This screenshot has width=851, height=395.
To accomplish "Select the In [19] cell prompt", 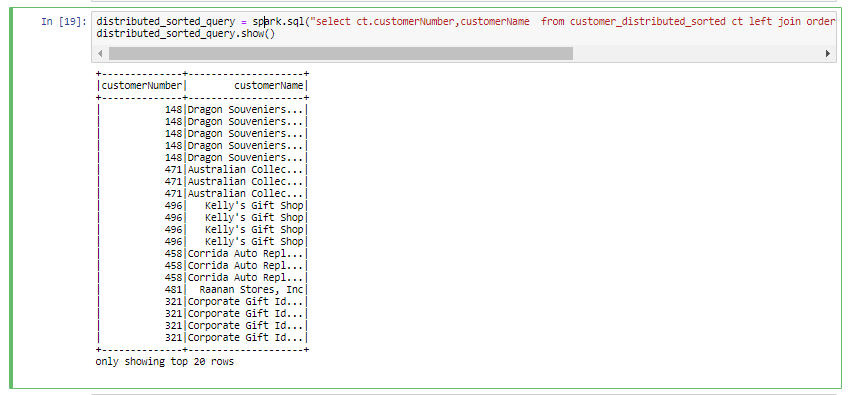I will coord(63,22).
